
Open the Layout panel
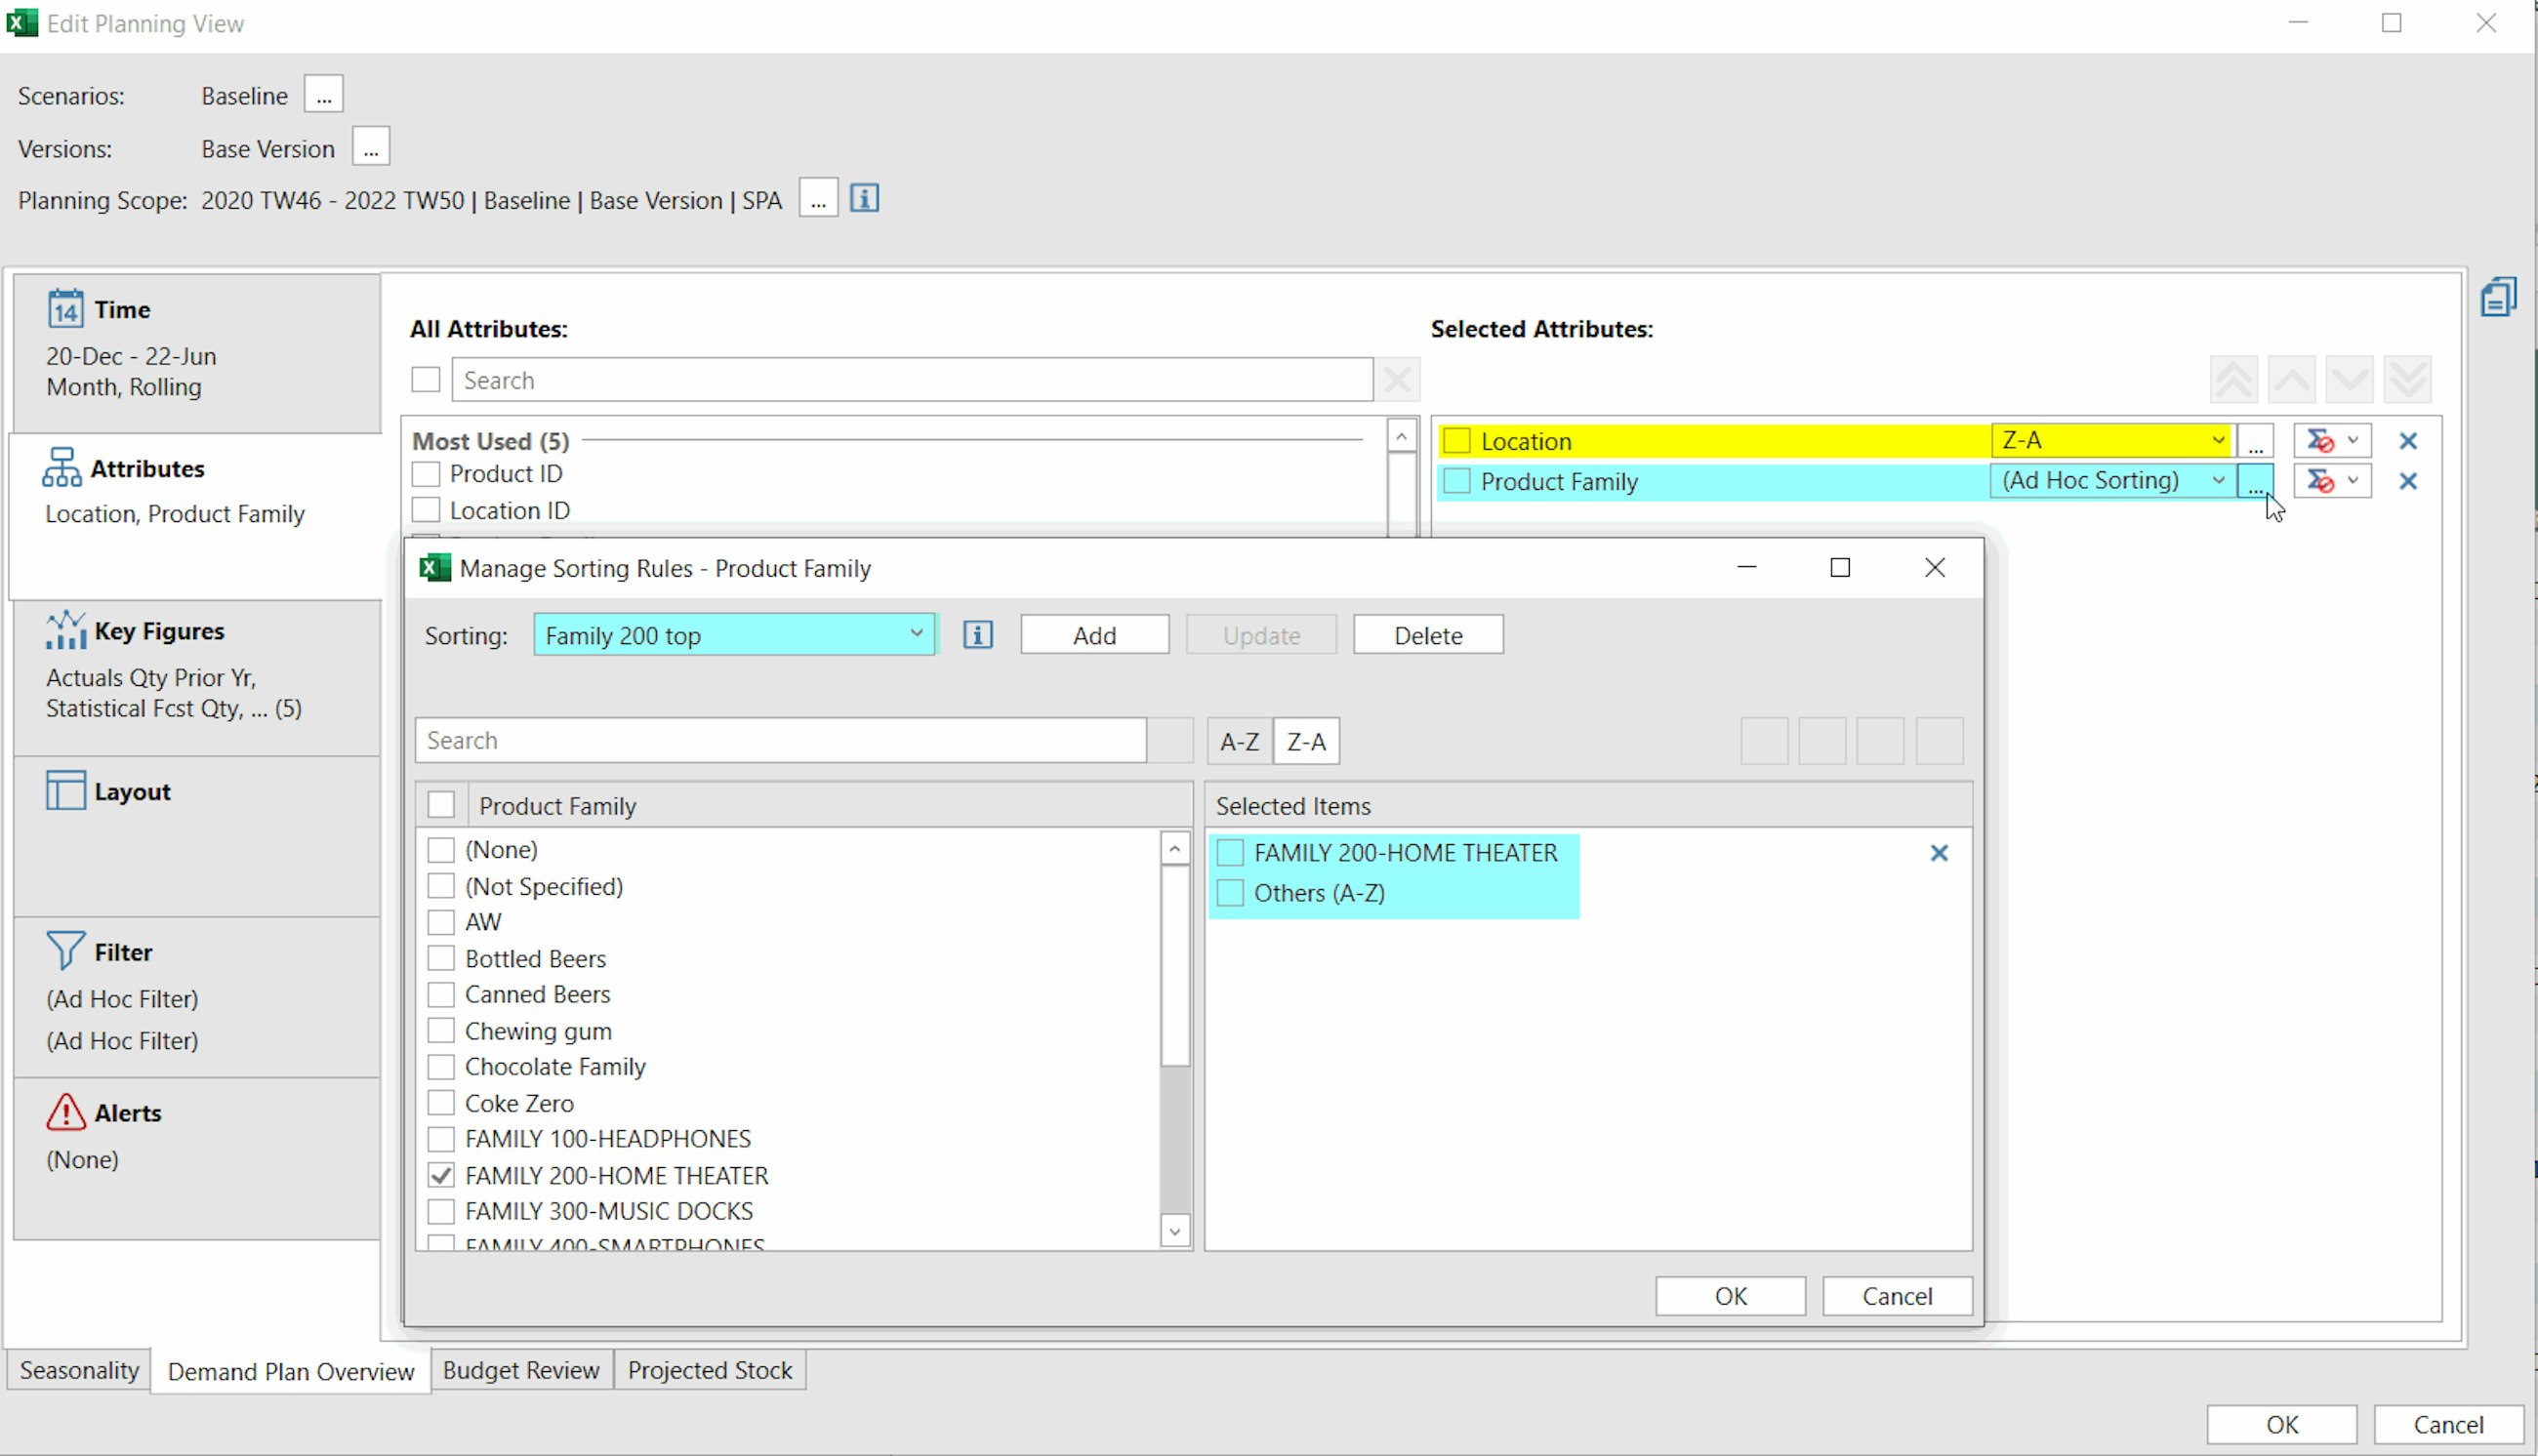[64, 790]
